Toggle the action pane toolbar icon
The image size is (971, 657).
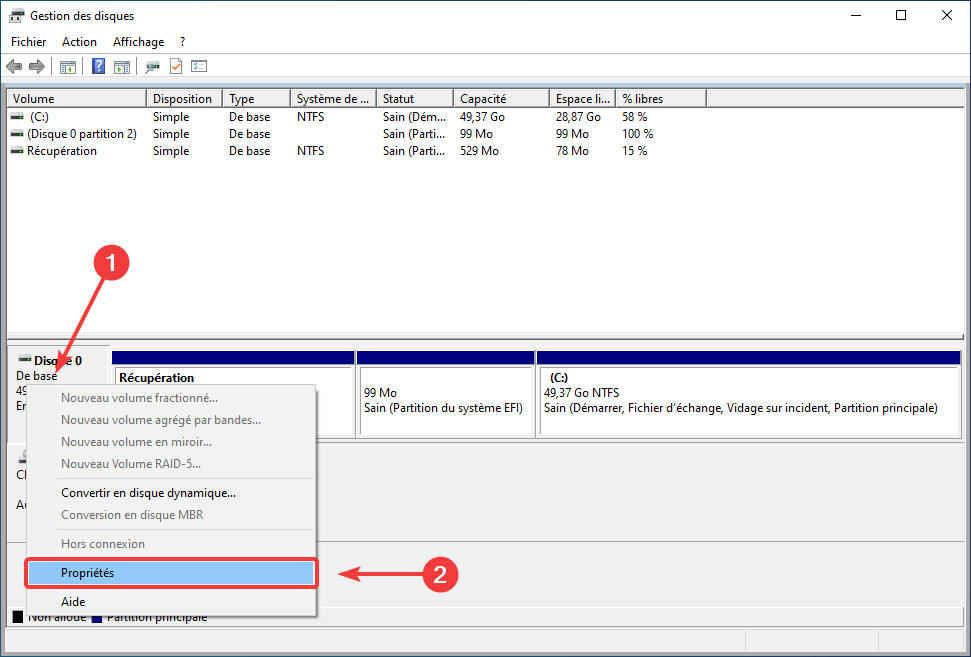tap(122, 67)
